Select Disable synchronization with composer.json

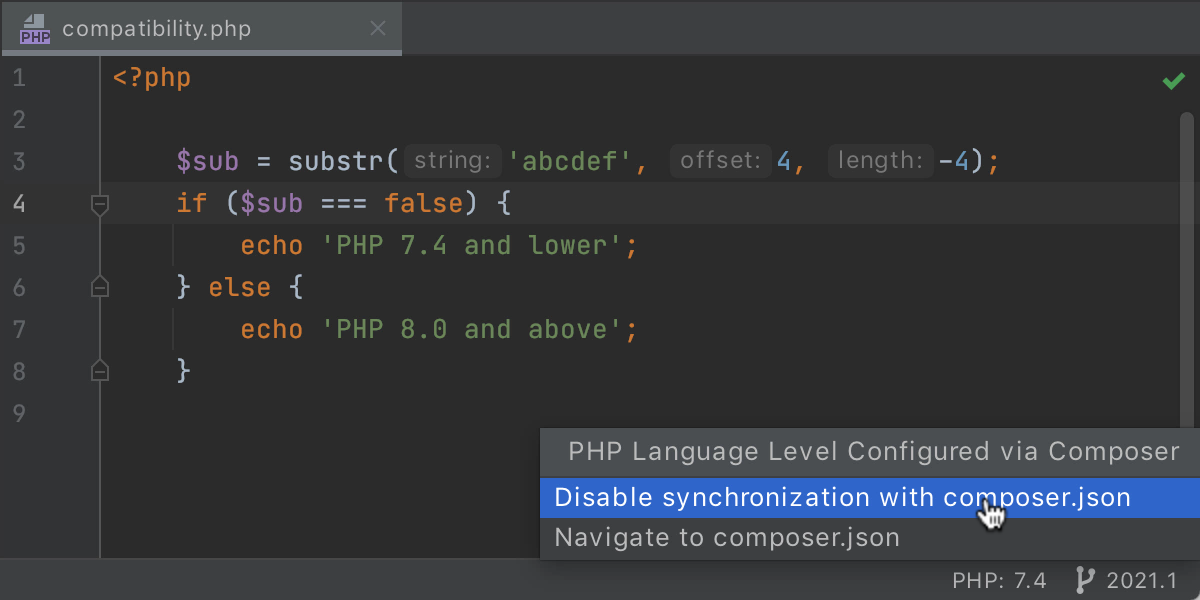[842, 497]
